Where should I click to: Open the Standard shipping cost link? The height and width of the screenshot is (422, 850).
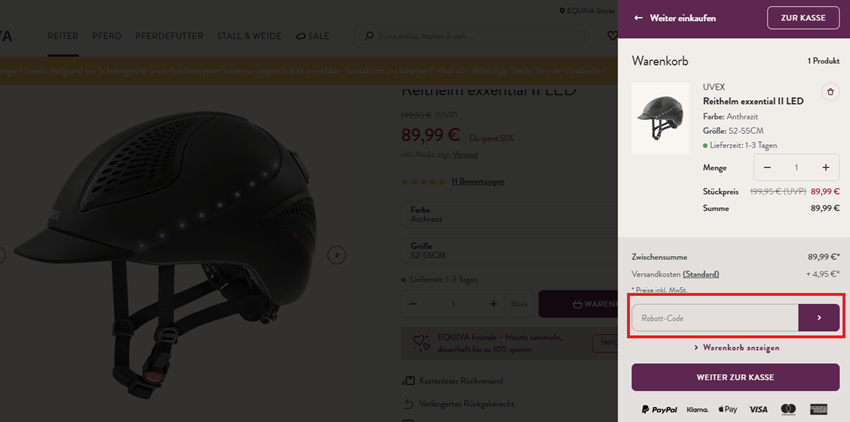point(700,274)
